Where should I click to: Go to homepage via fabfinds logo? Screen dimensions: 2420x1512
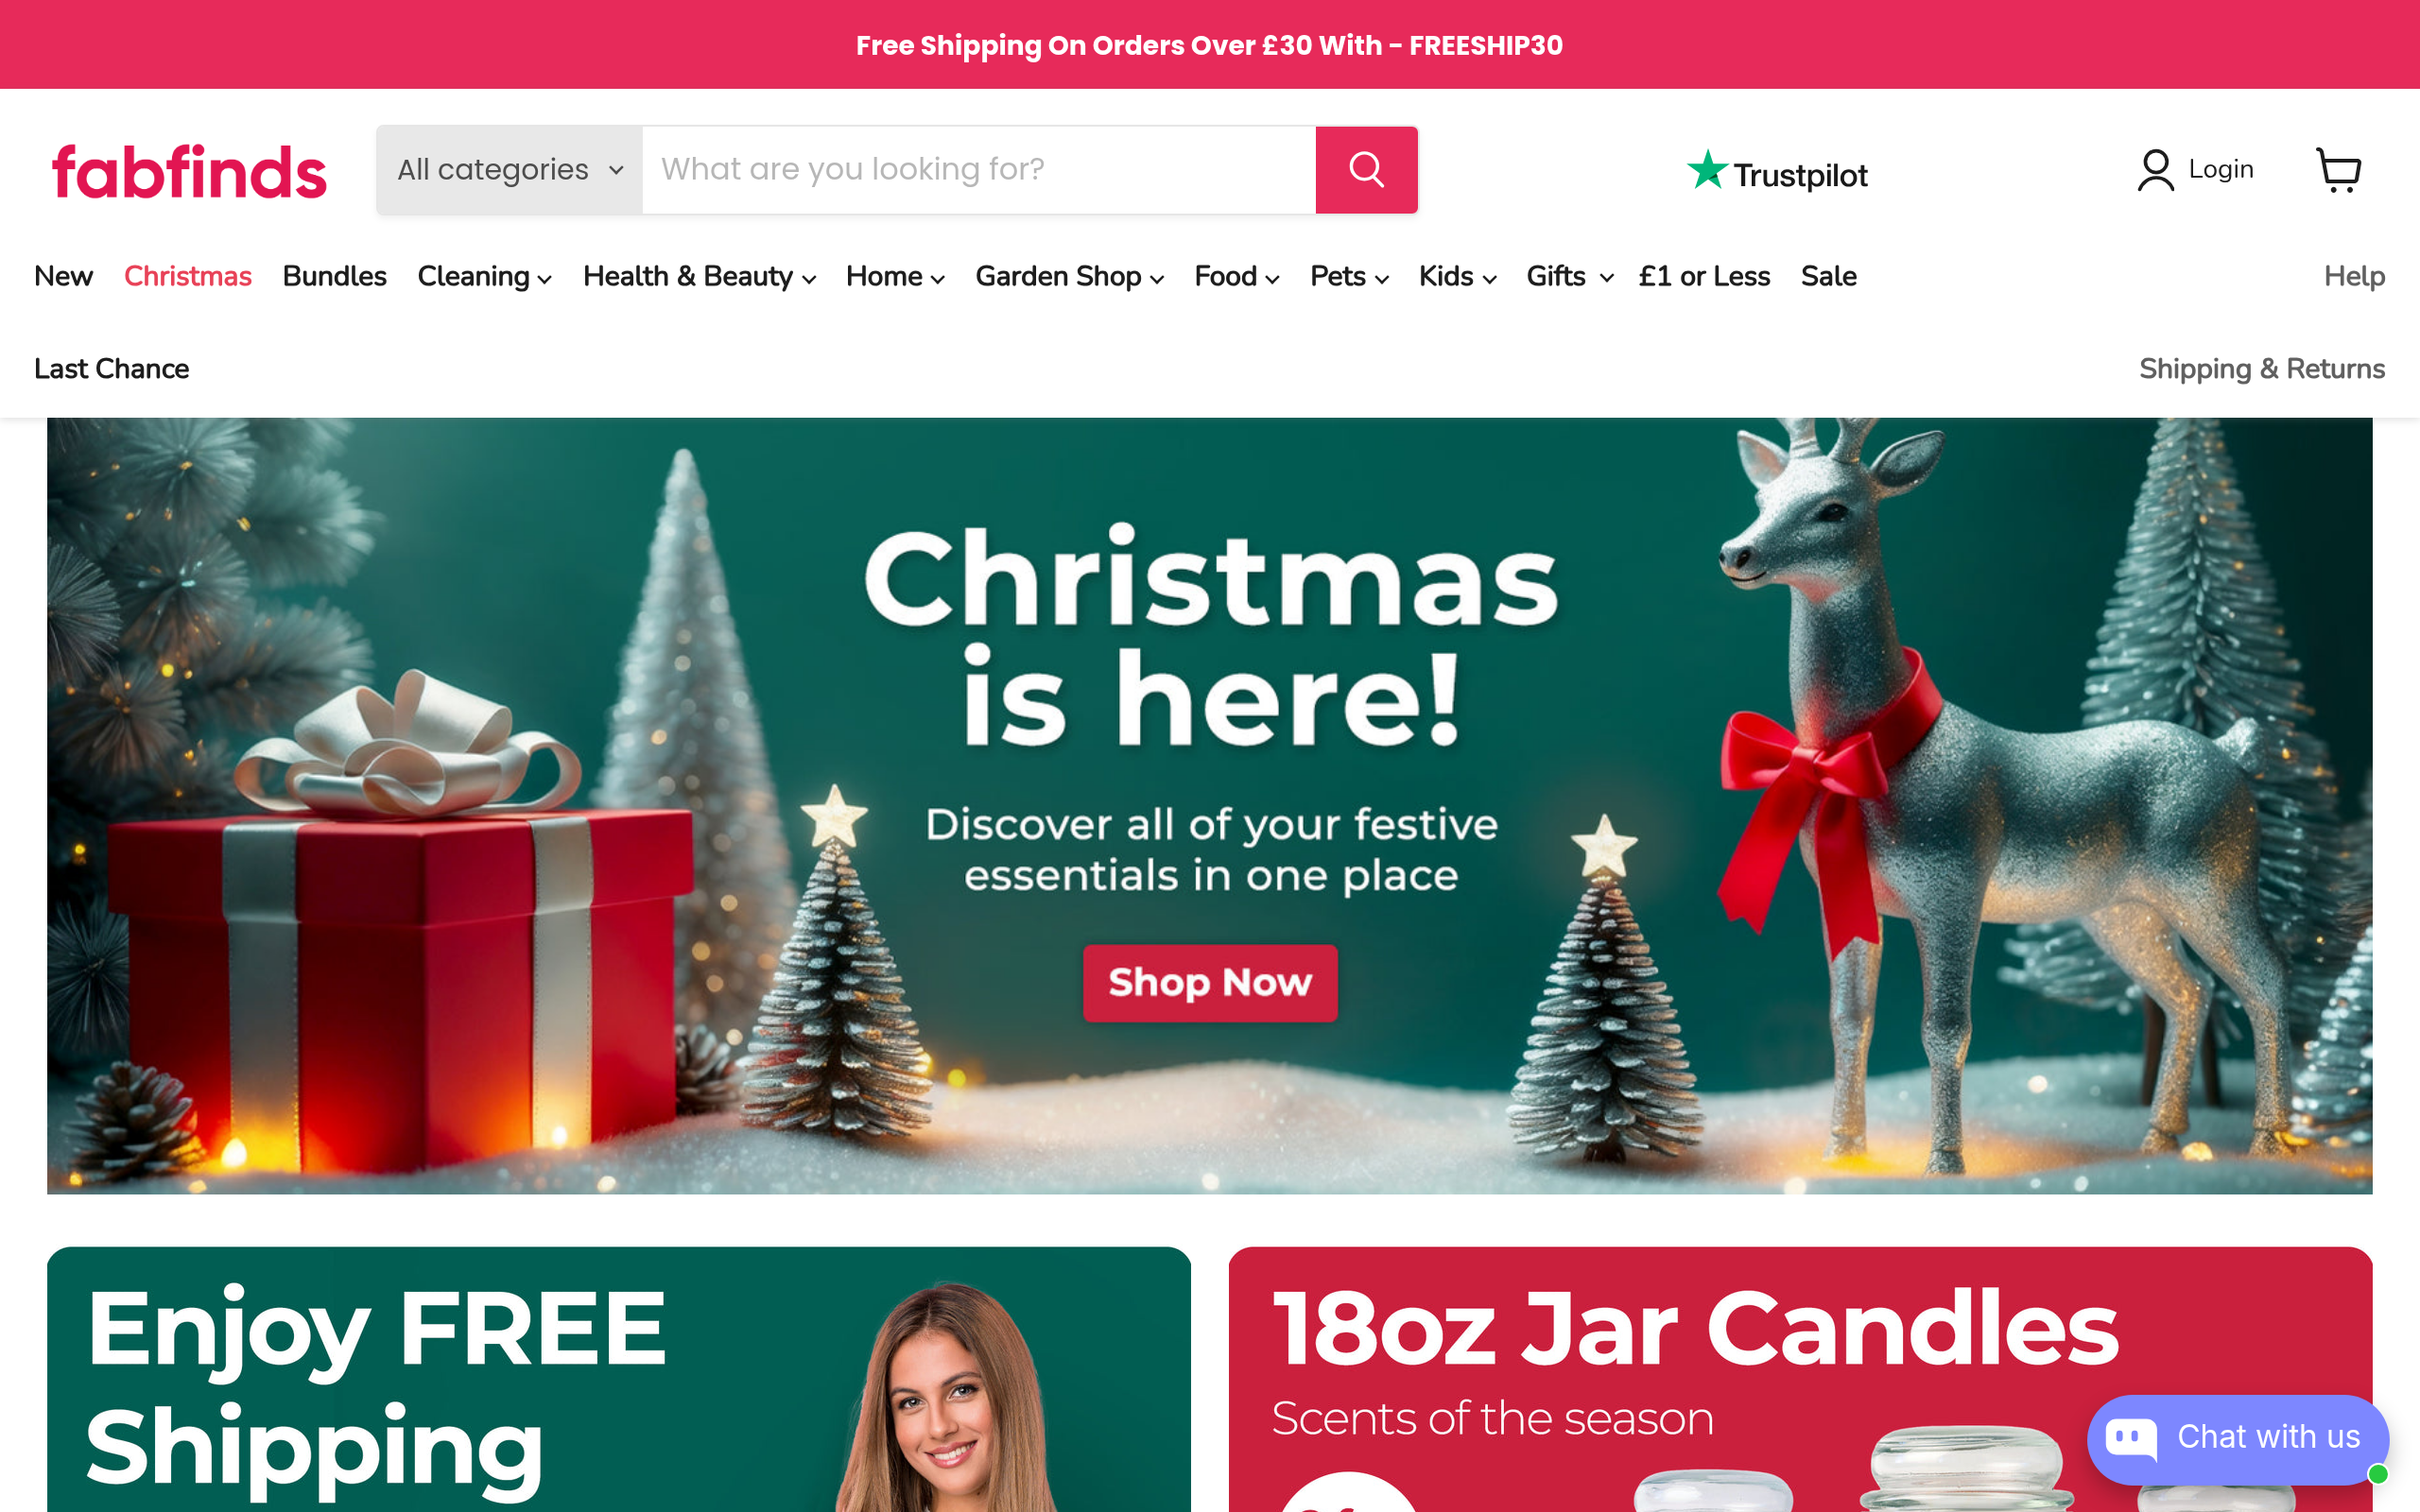[189, 171]
